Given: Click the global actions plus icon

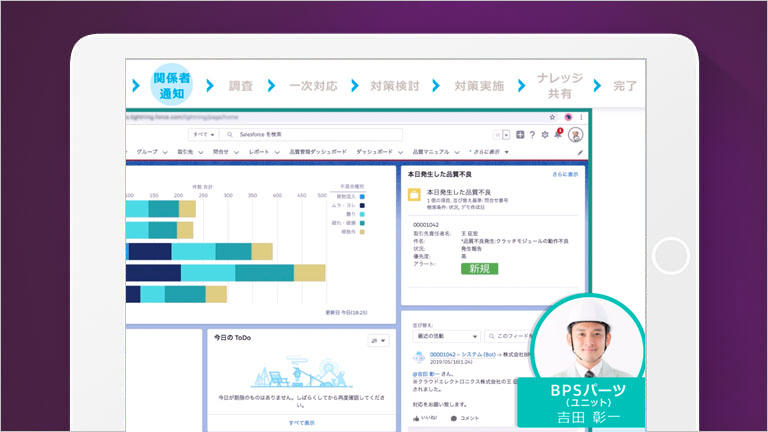Looking at the screenshot, I should [x=520, y=134].
